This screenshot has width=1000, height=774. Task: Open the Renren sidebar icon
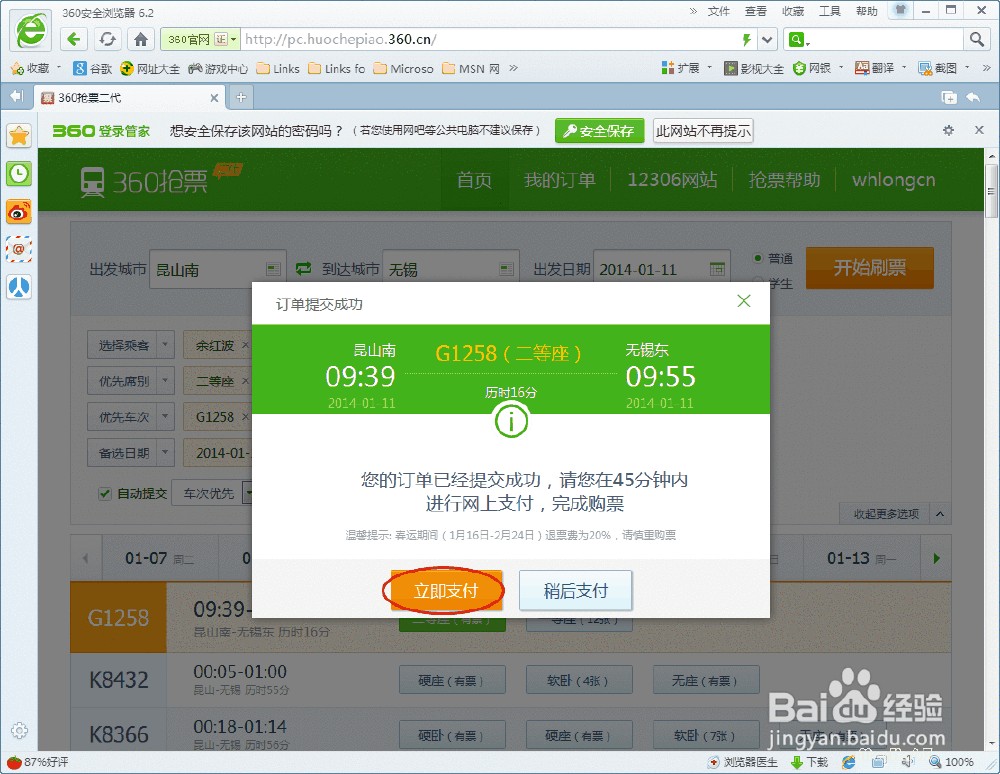click(x=18, y=287)
